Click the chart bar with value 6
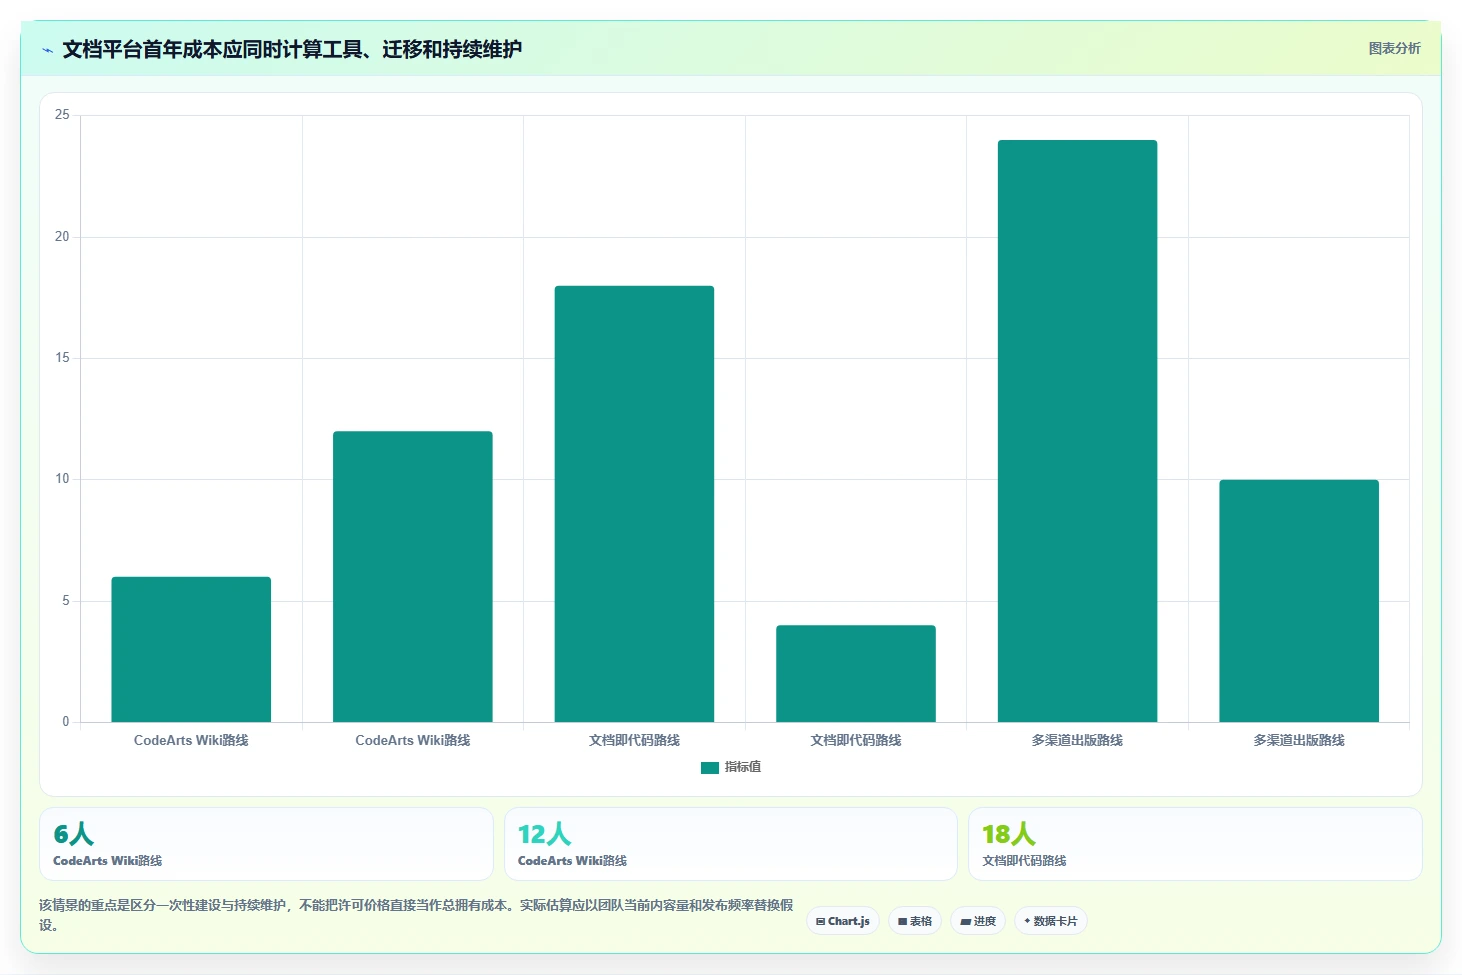This screenshot has height=975, width=1462. pos(191,649)
